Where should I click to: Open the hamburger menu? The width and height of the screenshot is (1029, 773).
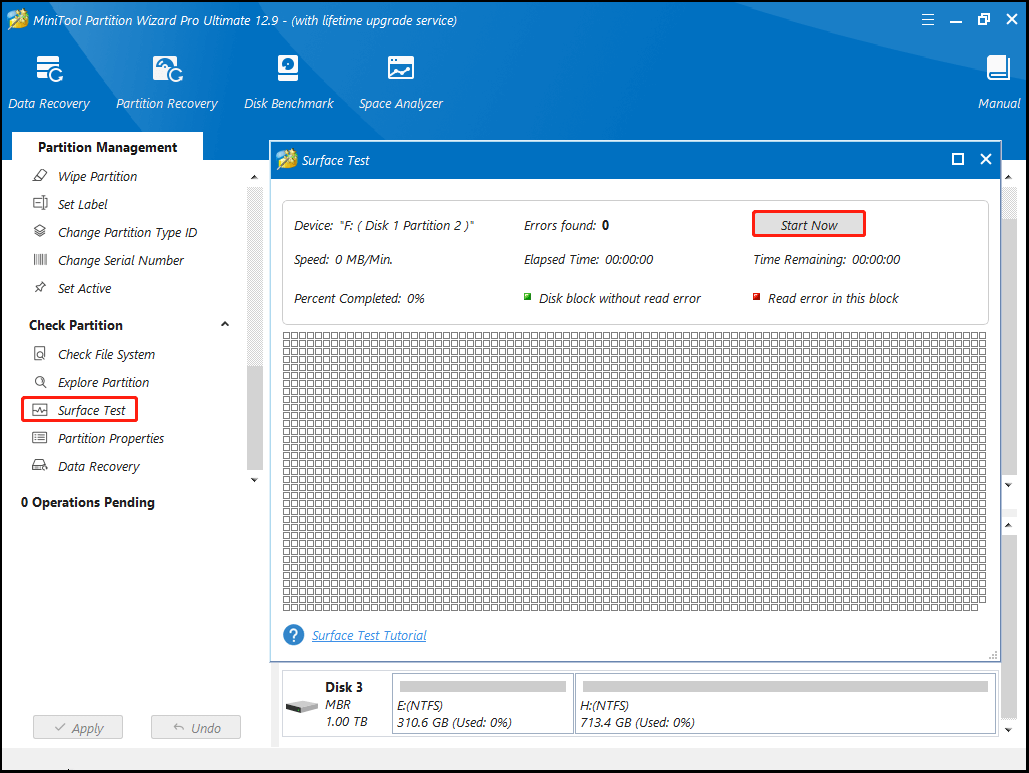928,18
